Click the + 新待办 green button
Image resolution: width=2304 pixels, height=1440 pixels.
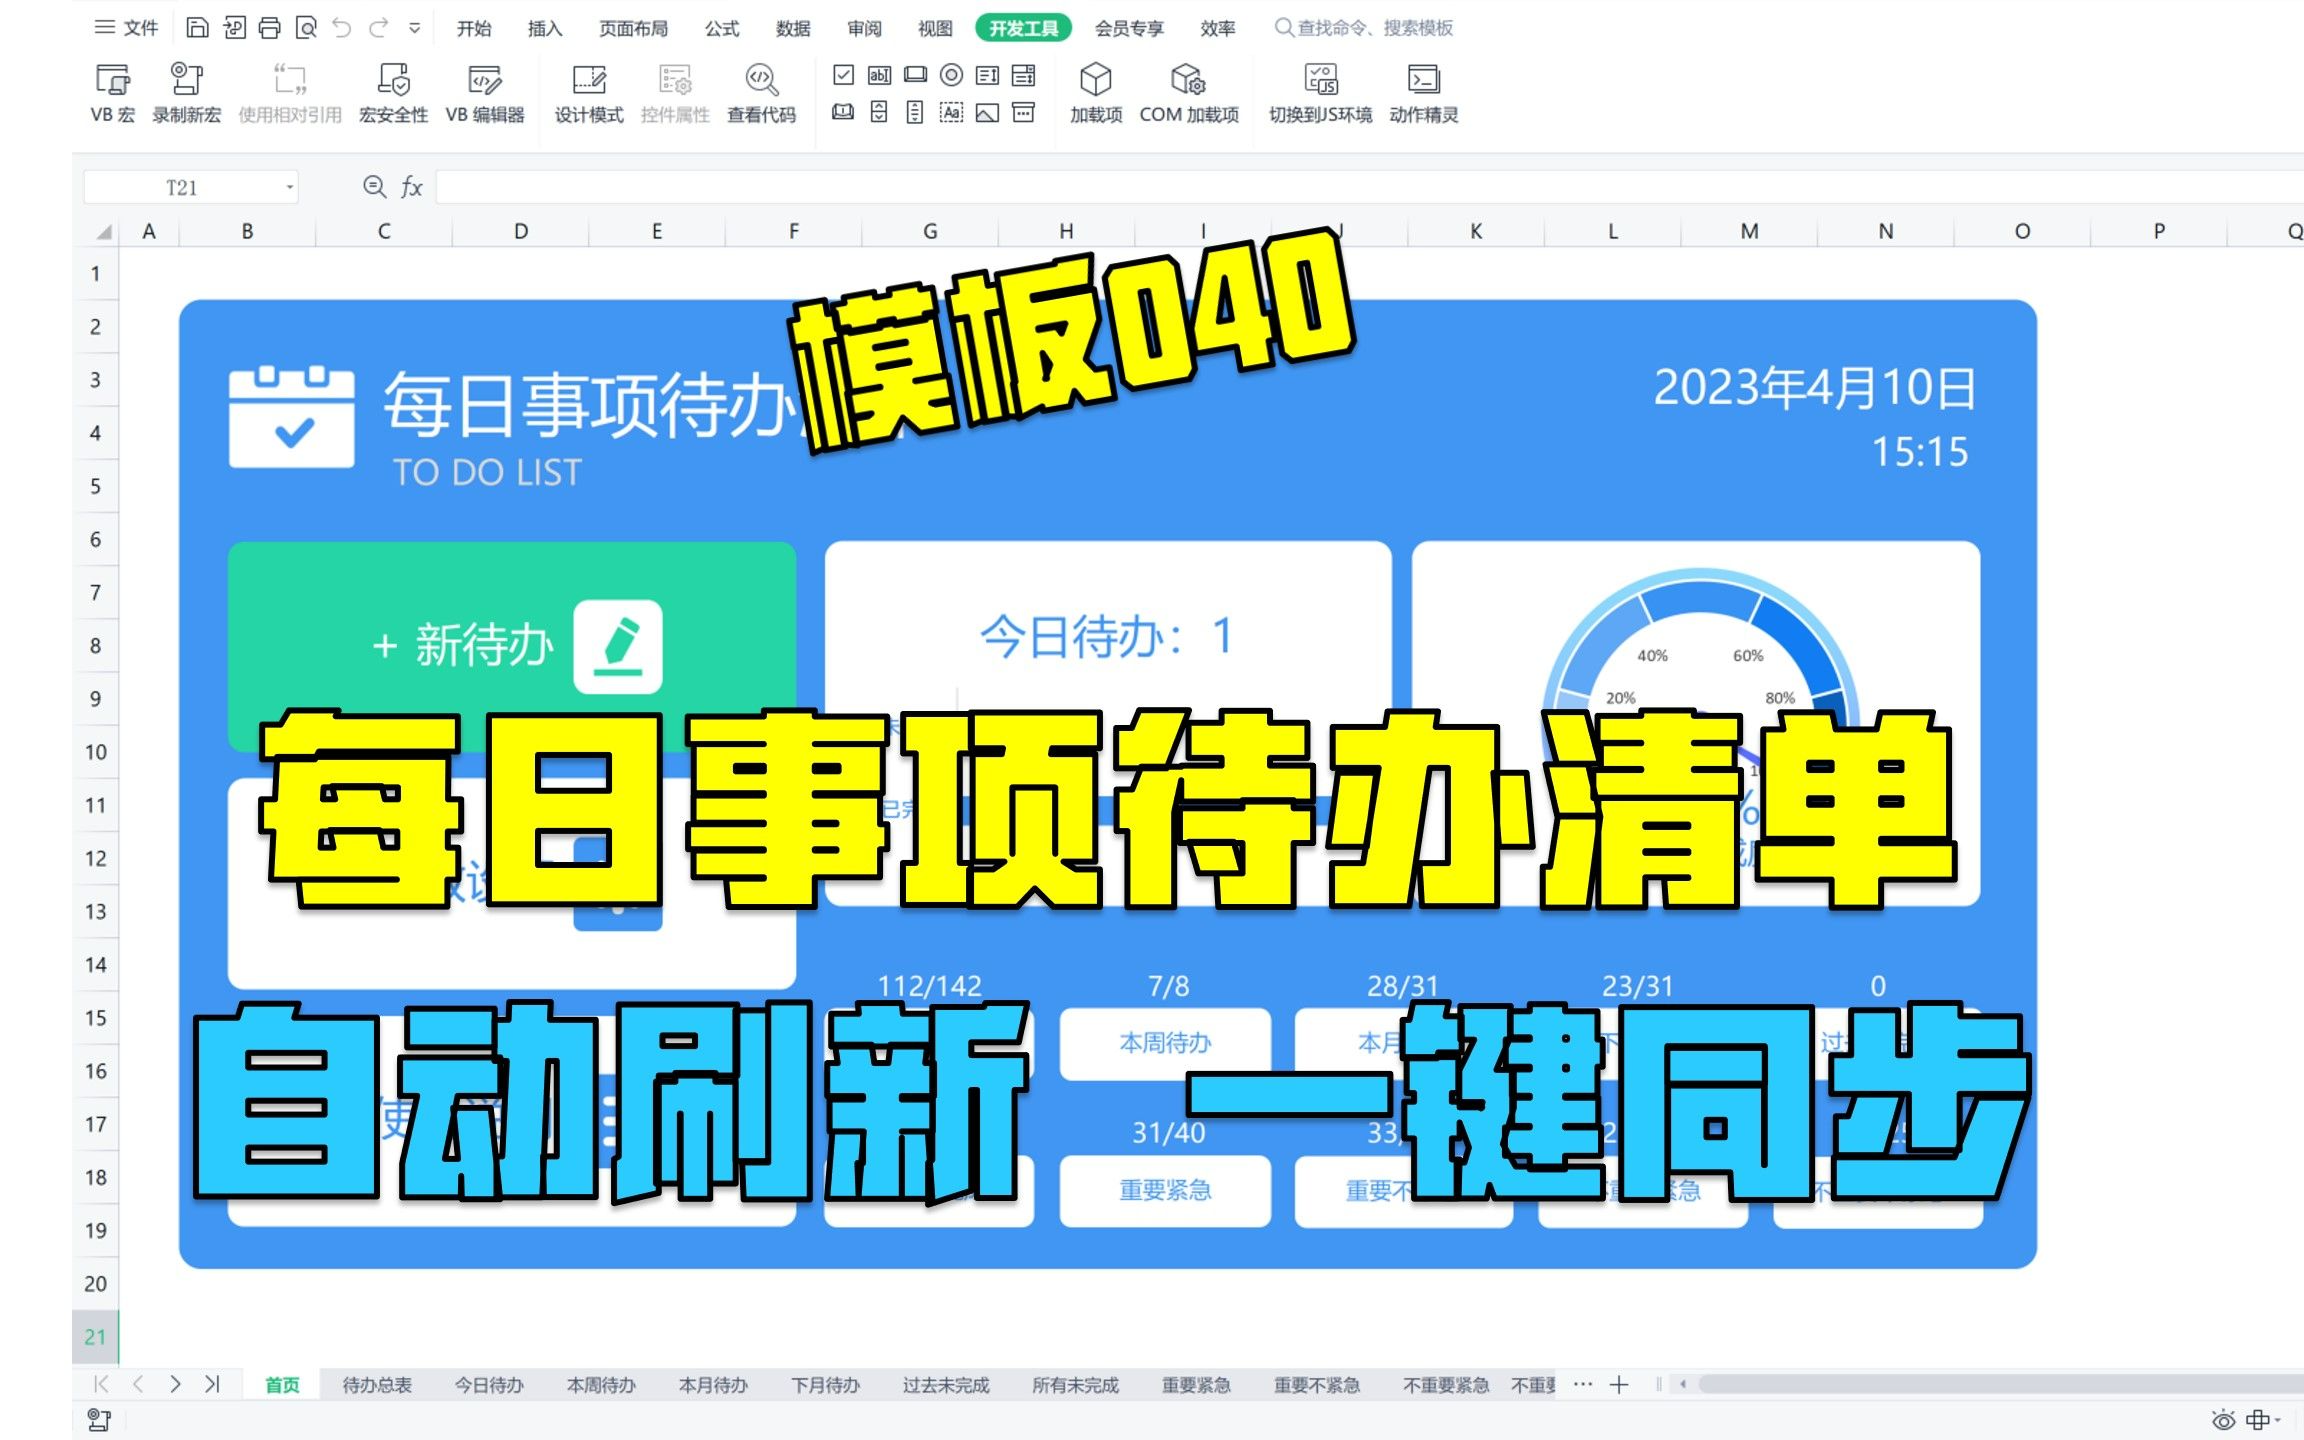[x=512, y=645]
